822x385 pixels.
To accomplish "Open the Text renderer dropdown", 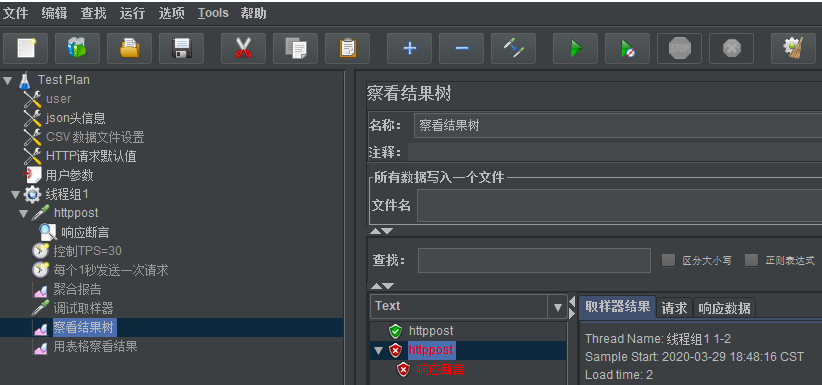I will (x=557, y=307).
